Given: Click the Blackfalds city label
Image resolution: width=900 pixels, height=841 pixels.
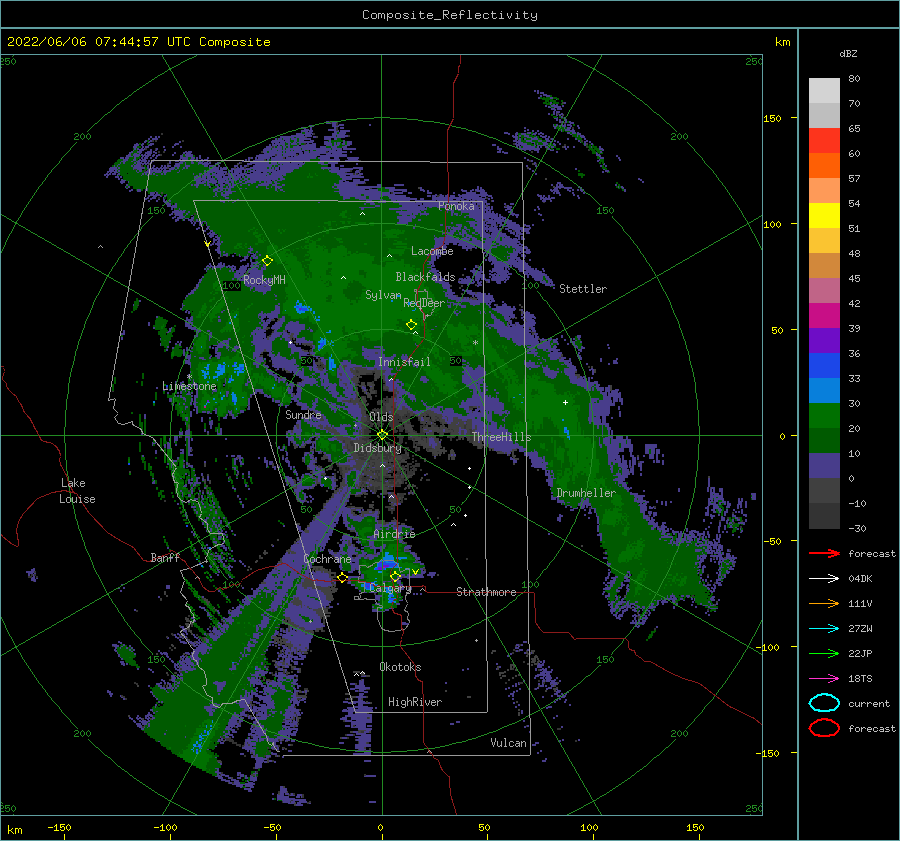Looking at the screenshot, I should point(425,277).
